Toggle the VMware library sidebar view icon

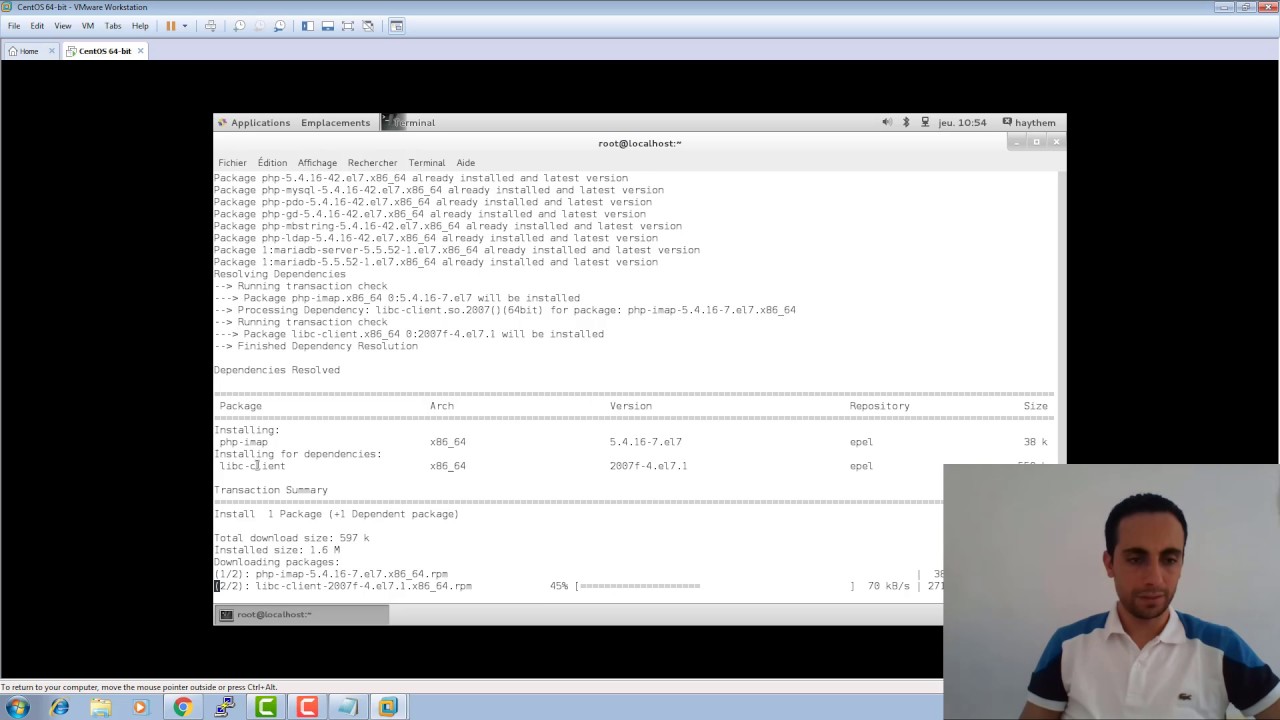(x=307, y=26)
